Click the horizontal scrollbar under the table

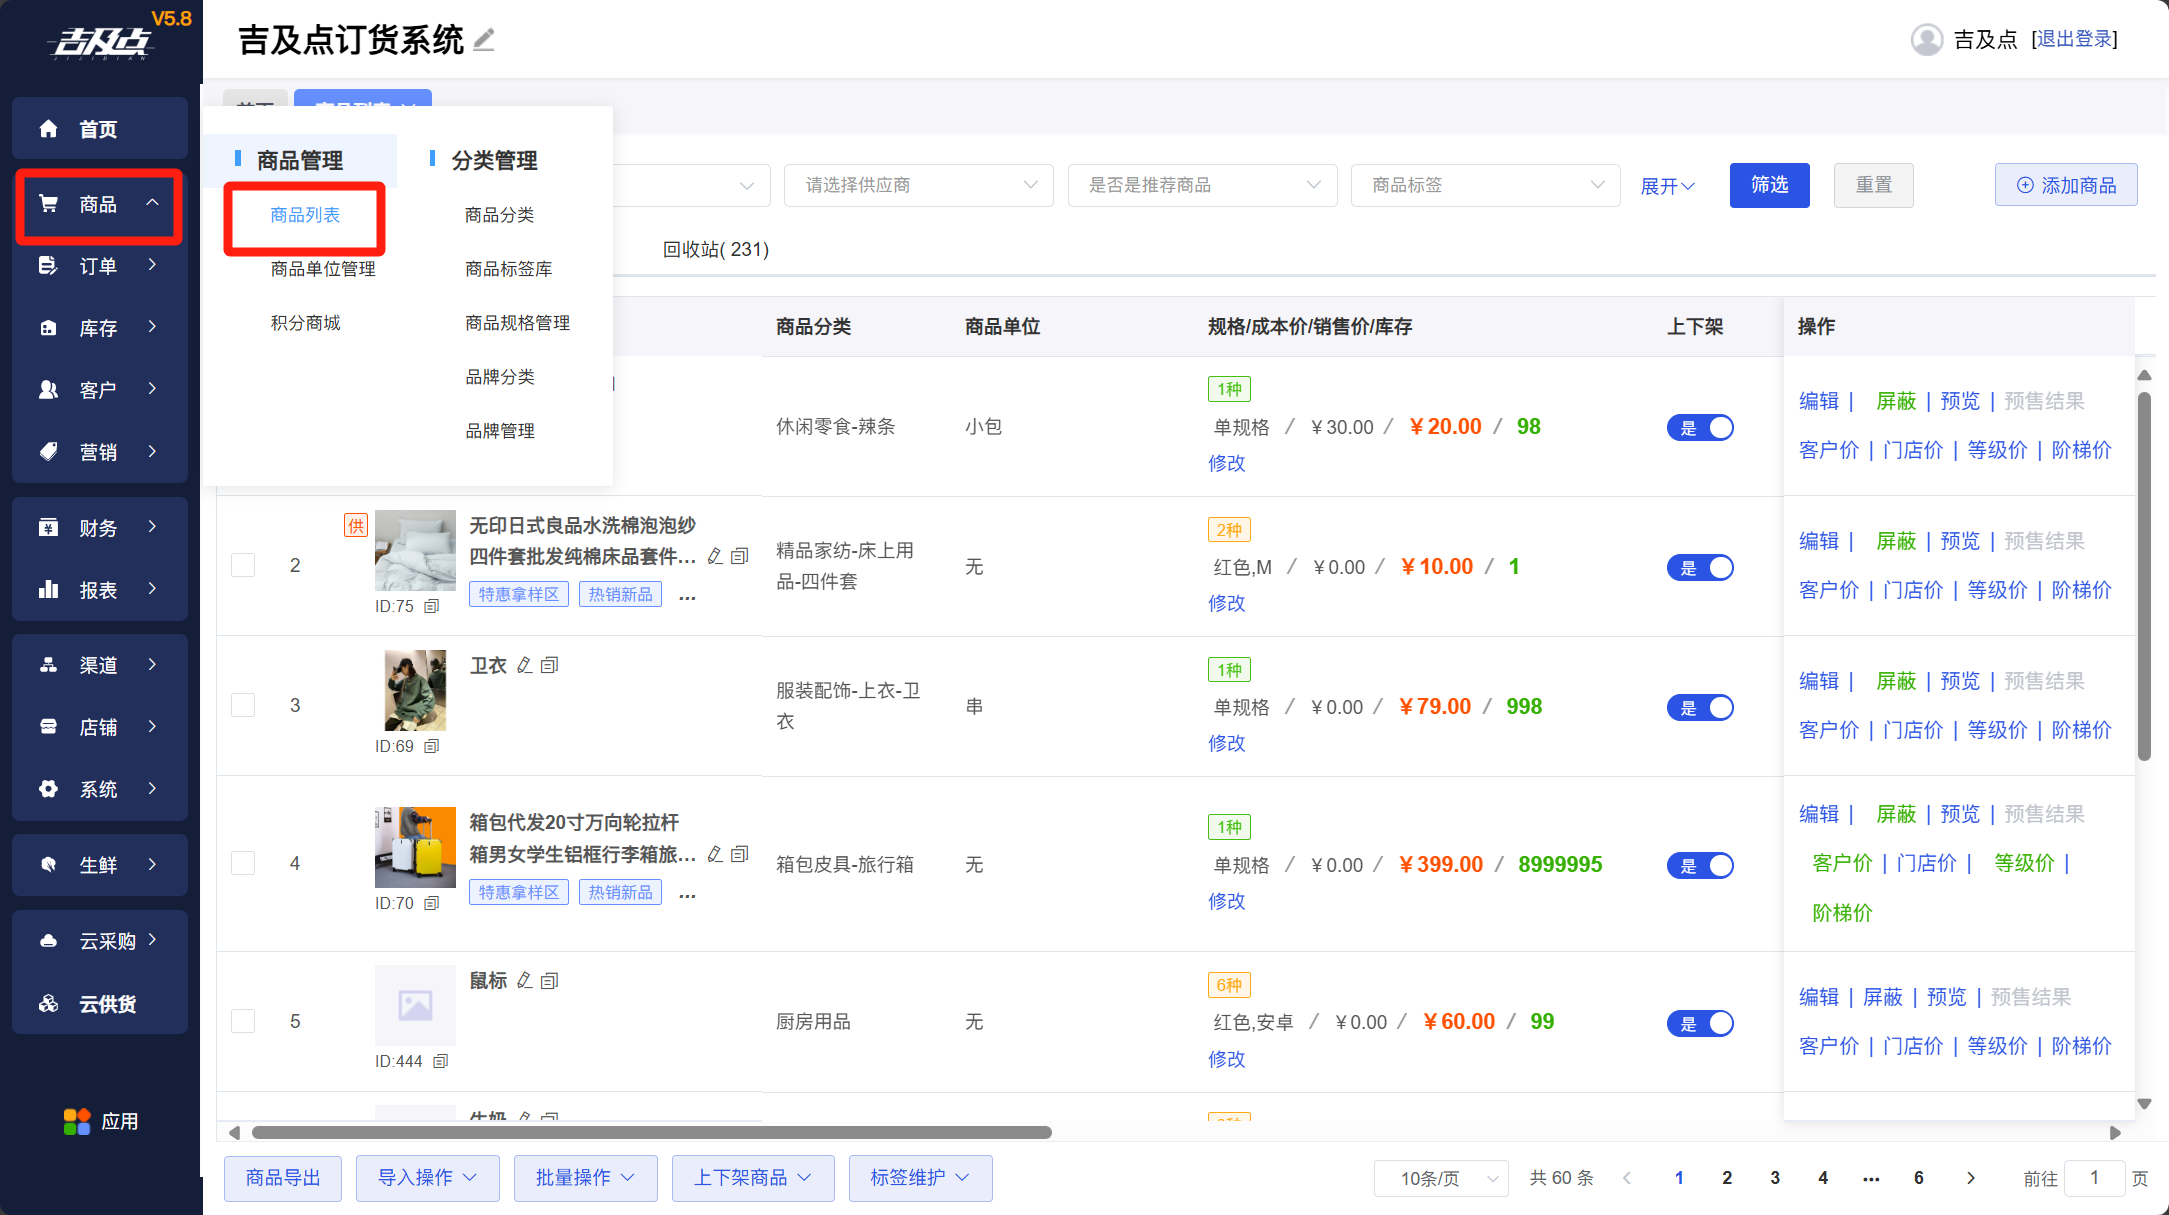tap(651, 1132)
